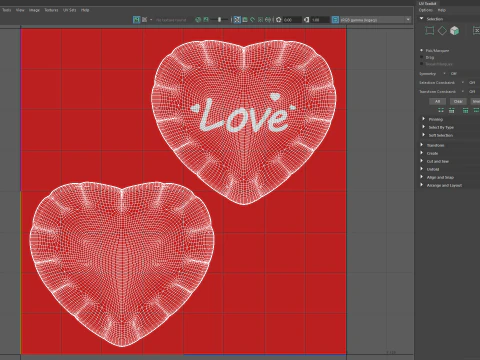
Task: Expand the Transform section
Action: click(x=422, y=145)
